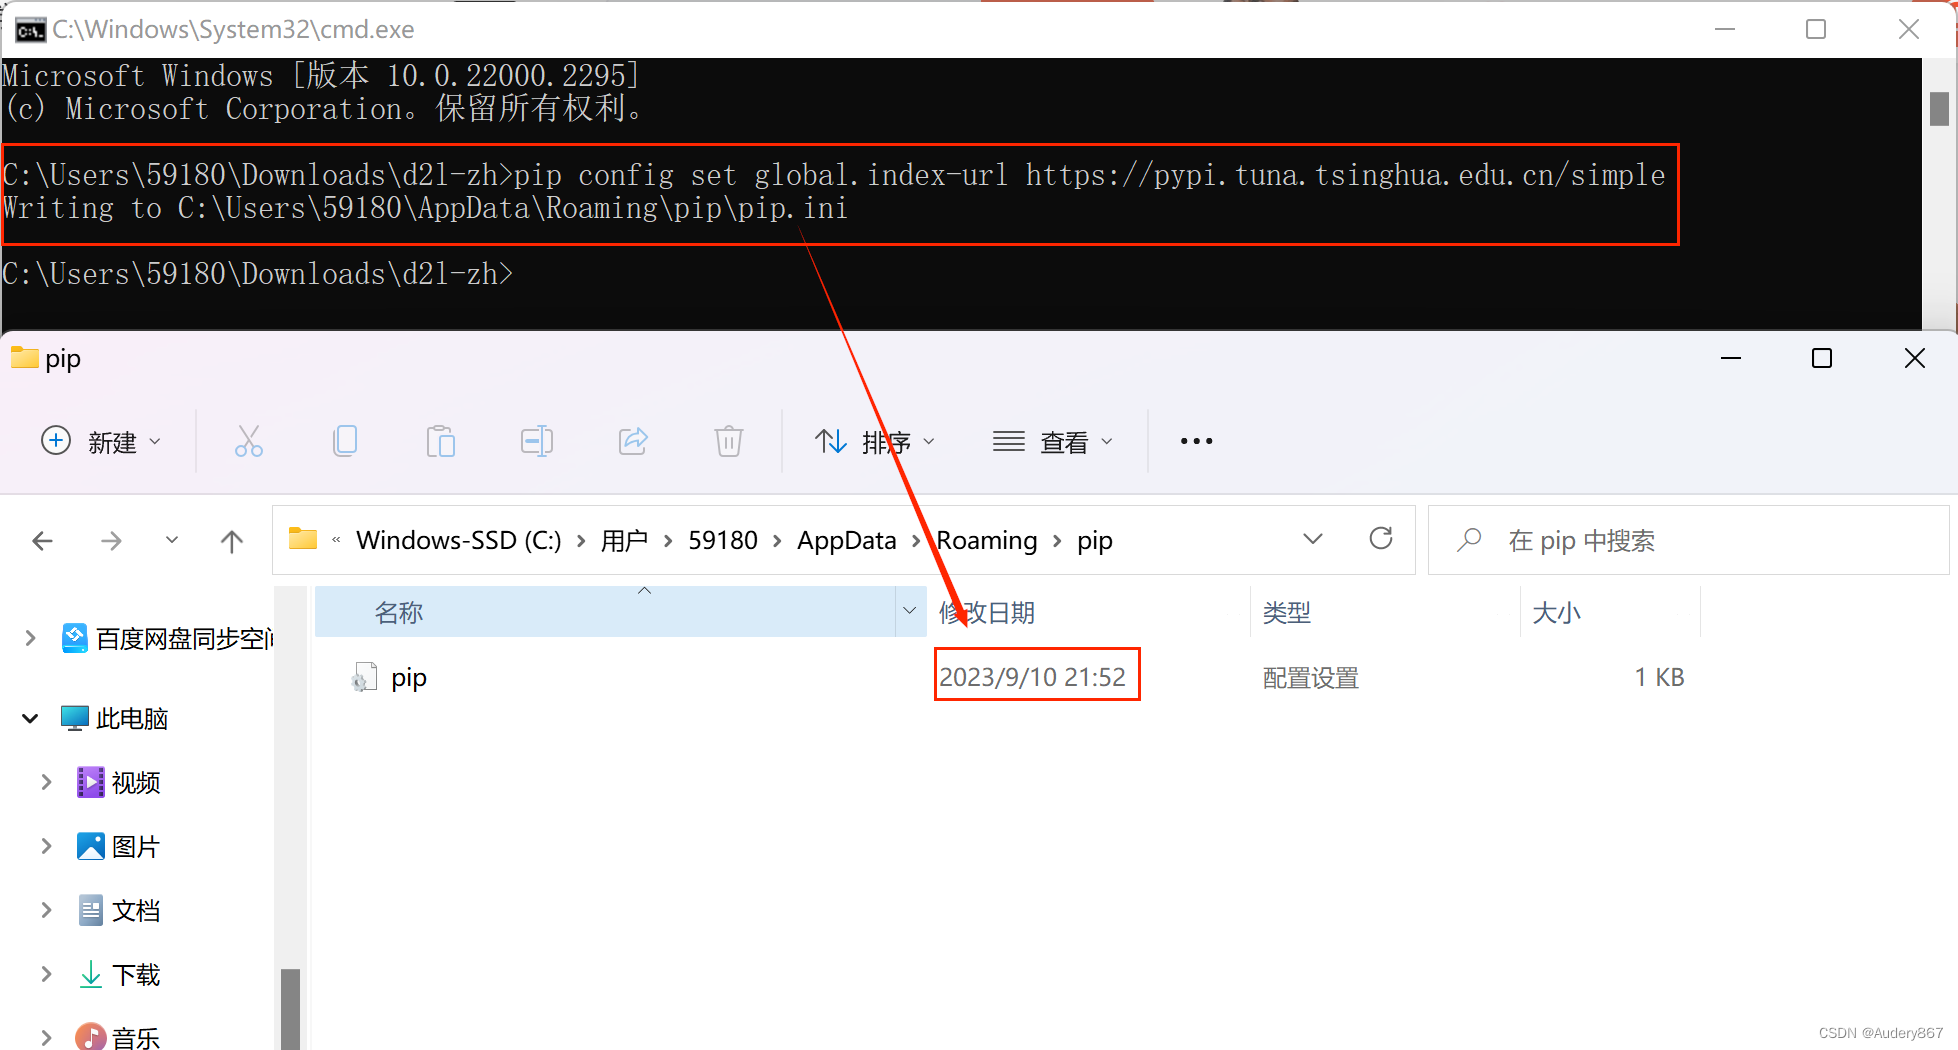Click the search magnifier icon

[x=1469, y=540]
